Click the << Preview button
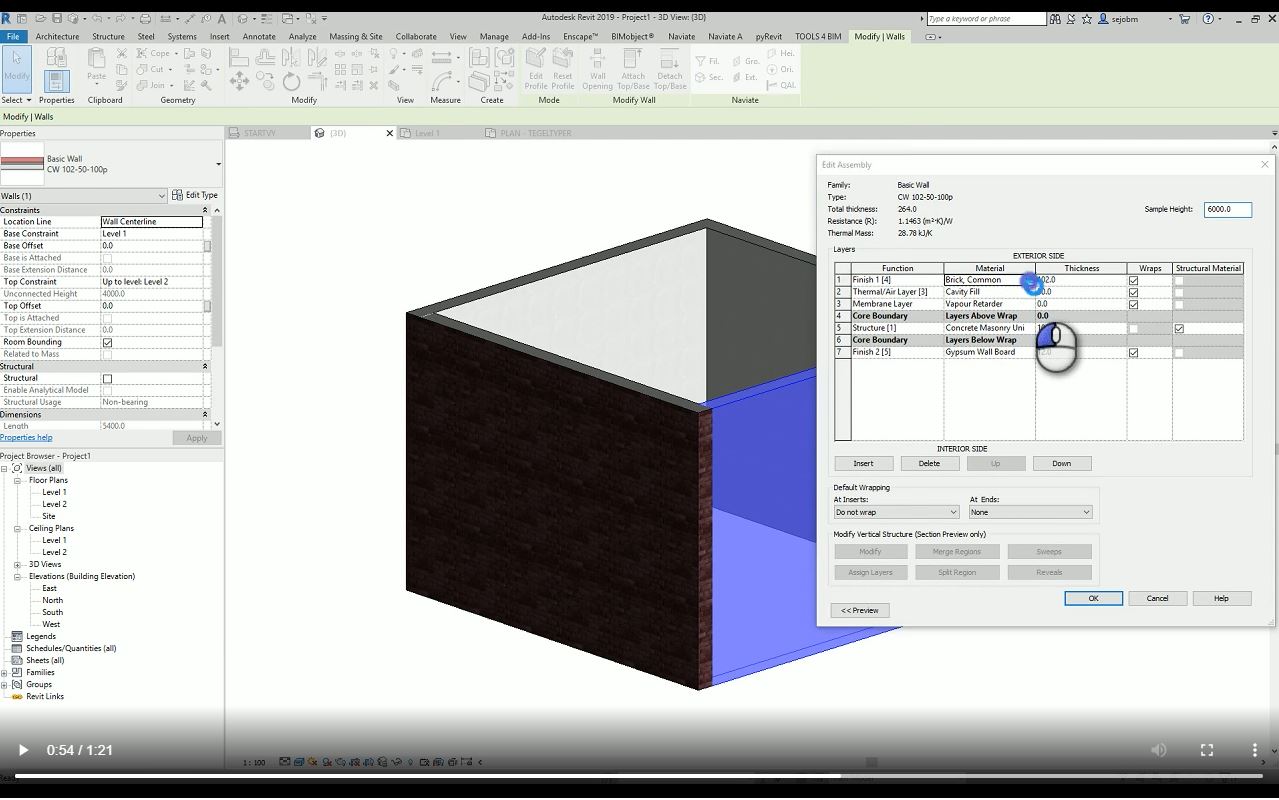The height and width of the screenshot is (800, 1279). coord(860,610)
